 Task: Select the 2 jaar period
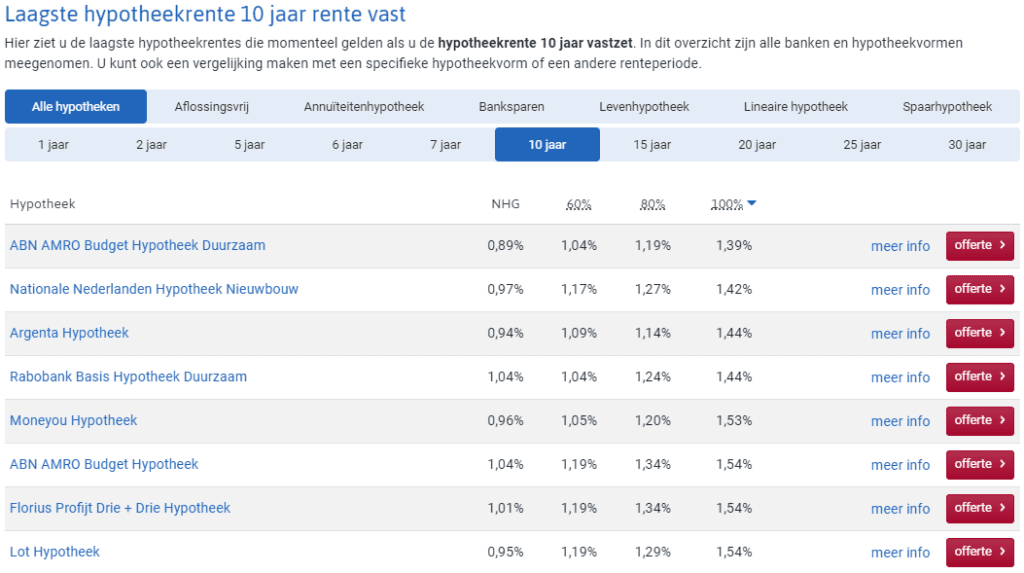click(x=152, y=144)
